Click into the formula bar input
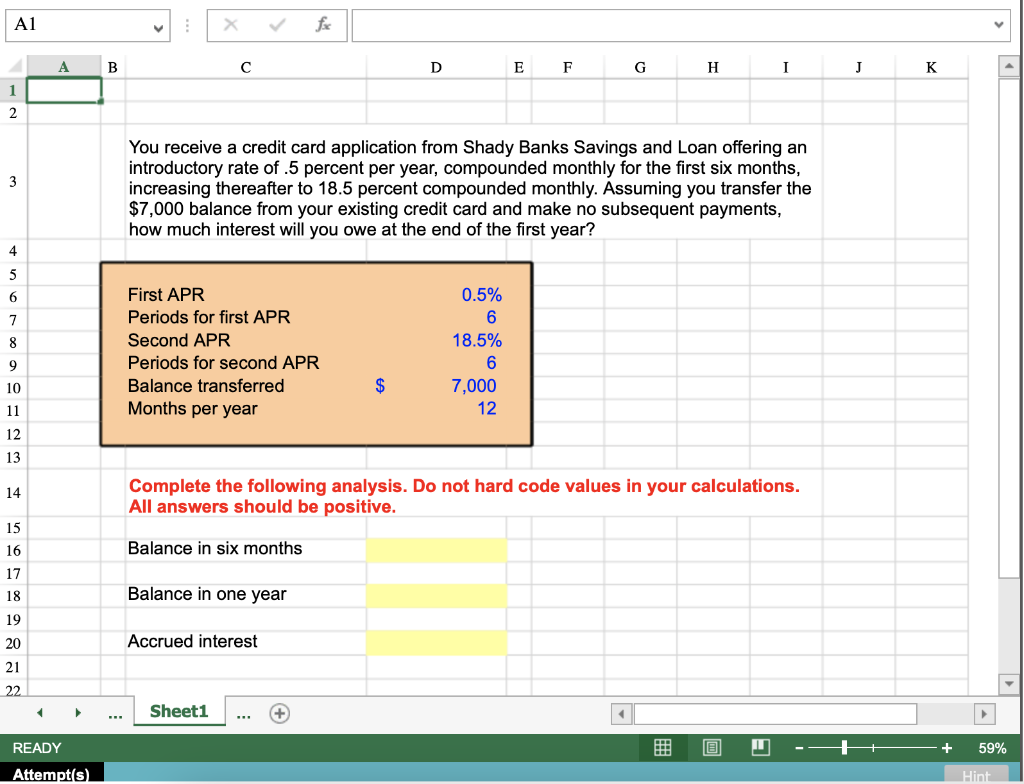This screenshot has width=1024, height=784. pyautogui.click(x=671, y=25)
